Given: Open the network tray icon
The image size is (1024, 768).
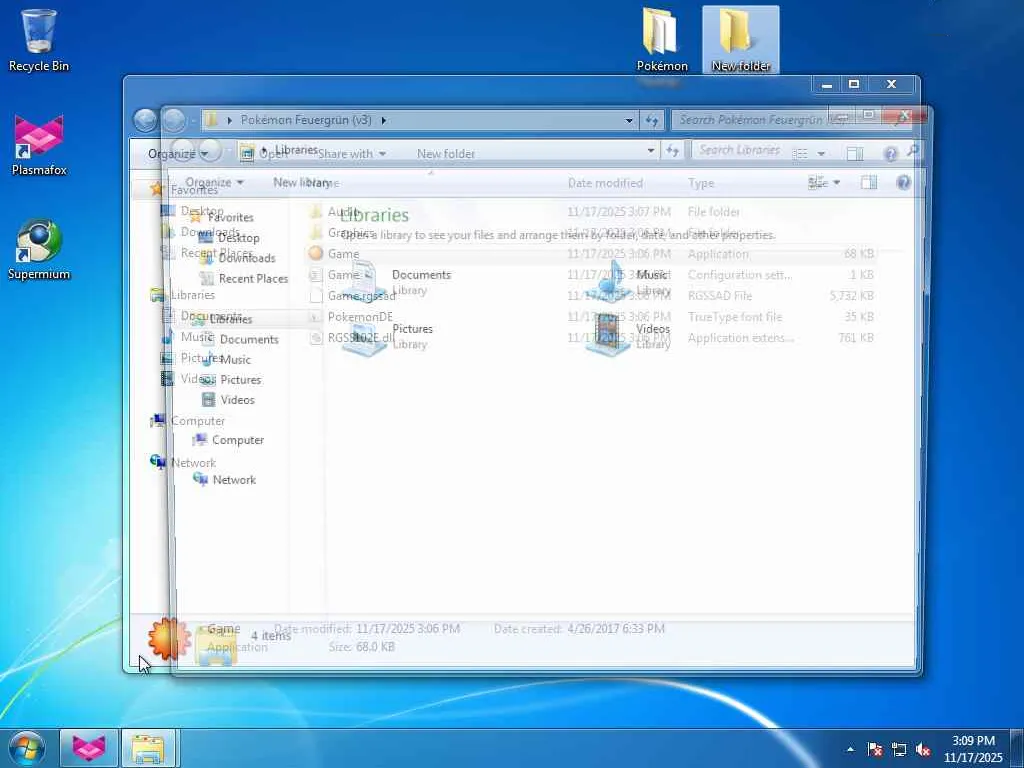Looking at the screenshot, I should pyautogui.click(x=899, y=749).
